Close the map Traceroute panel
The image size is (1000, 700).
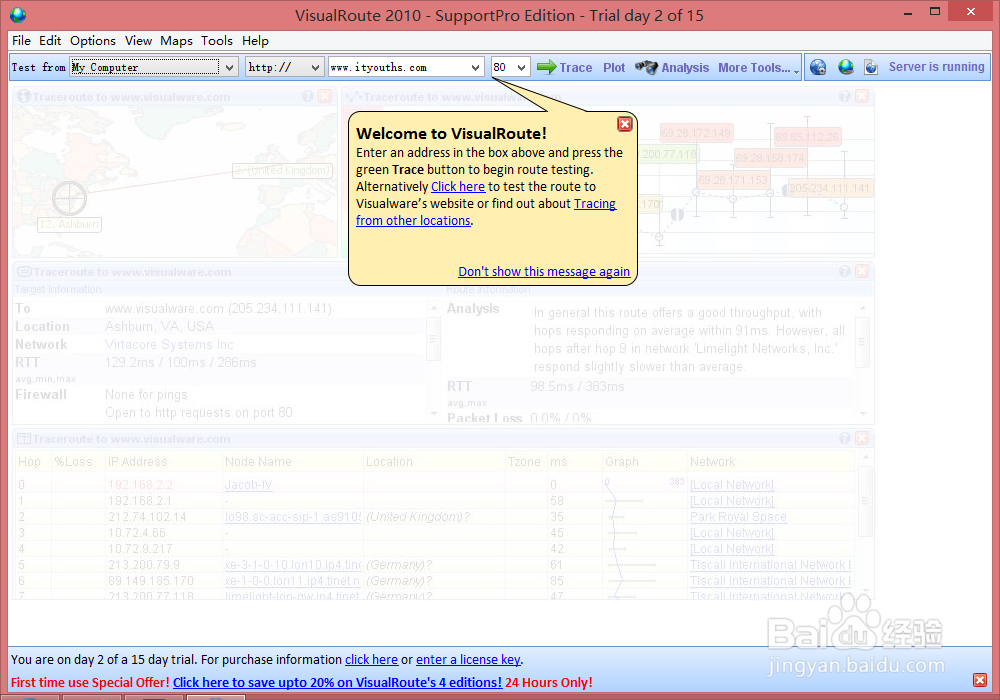(325, 96)
